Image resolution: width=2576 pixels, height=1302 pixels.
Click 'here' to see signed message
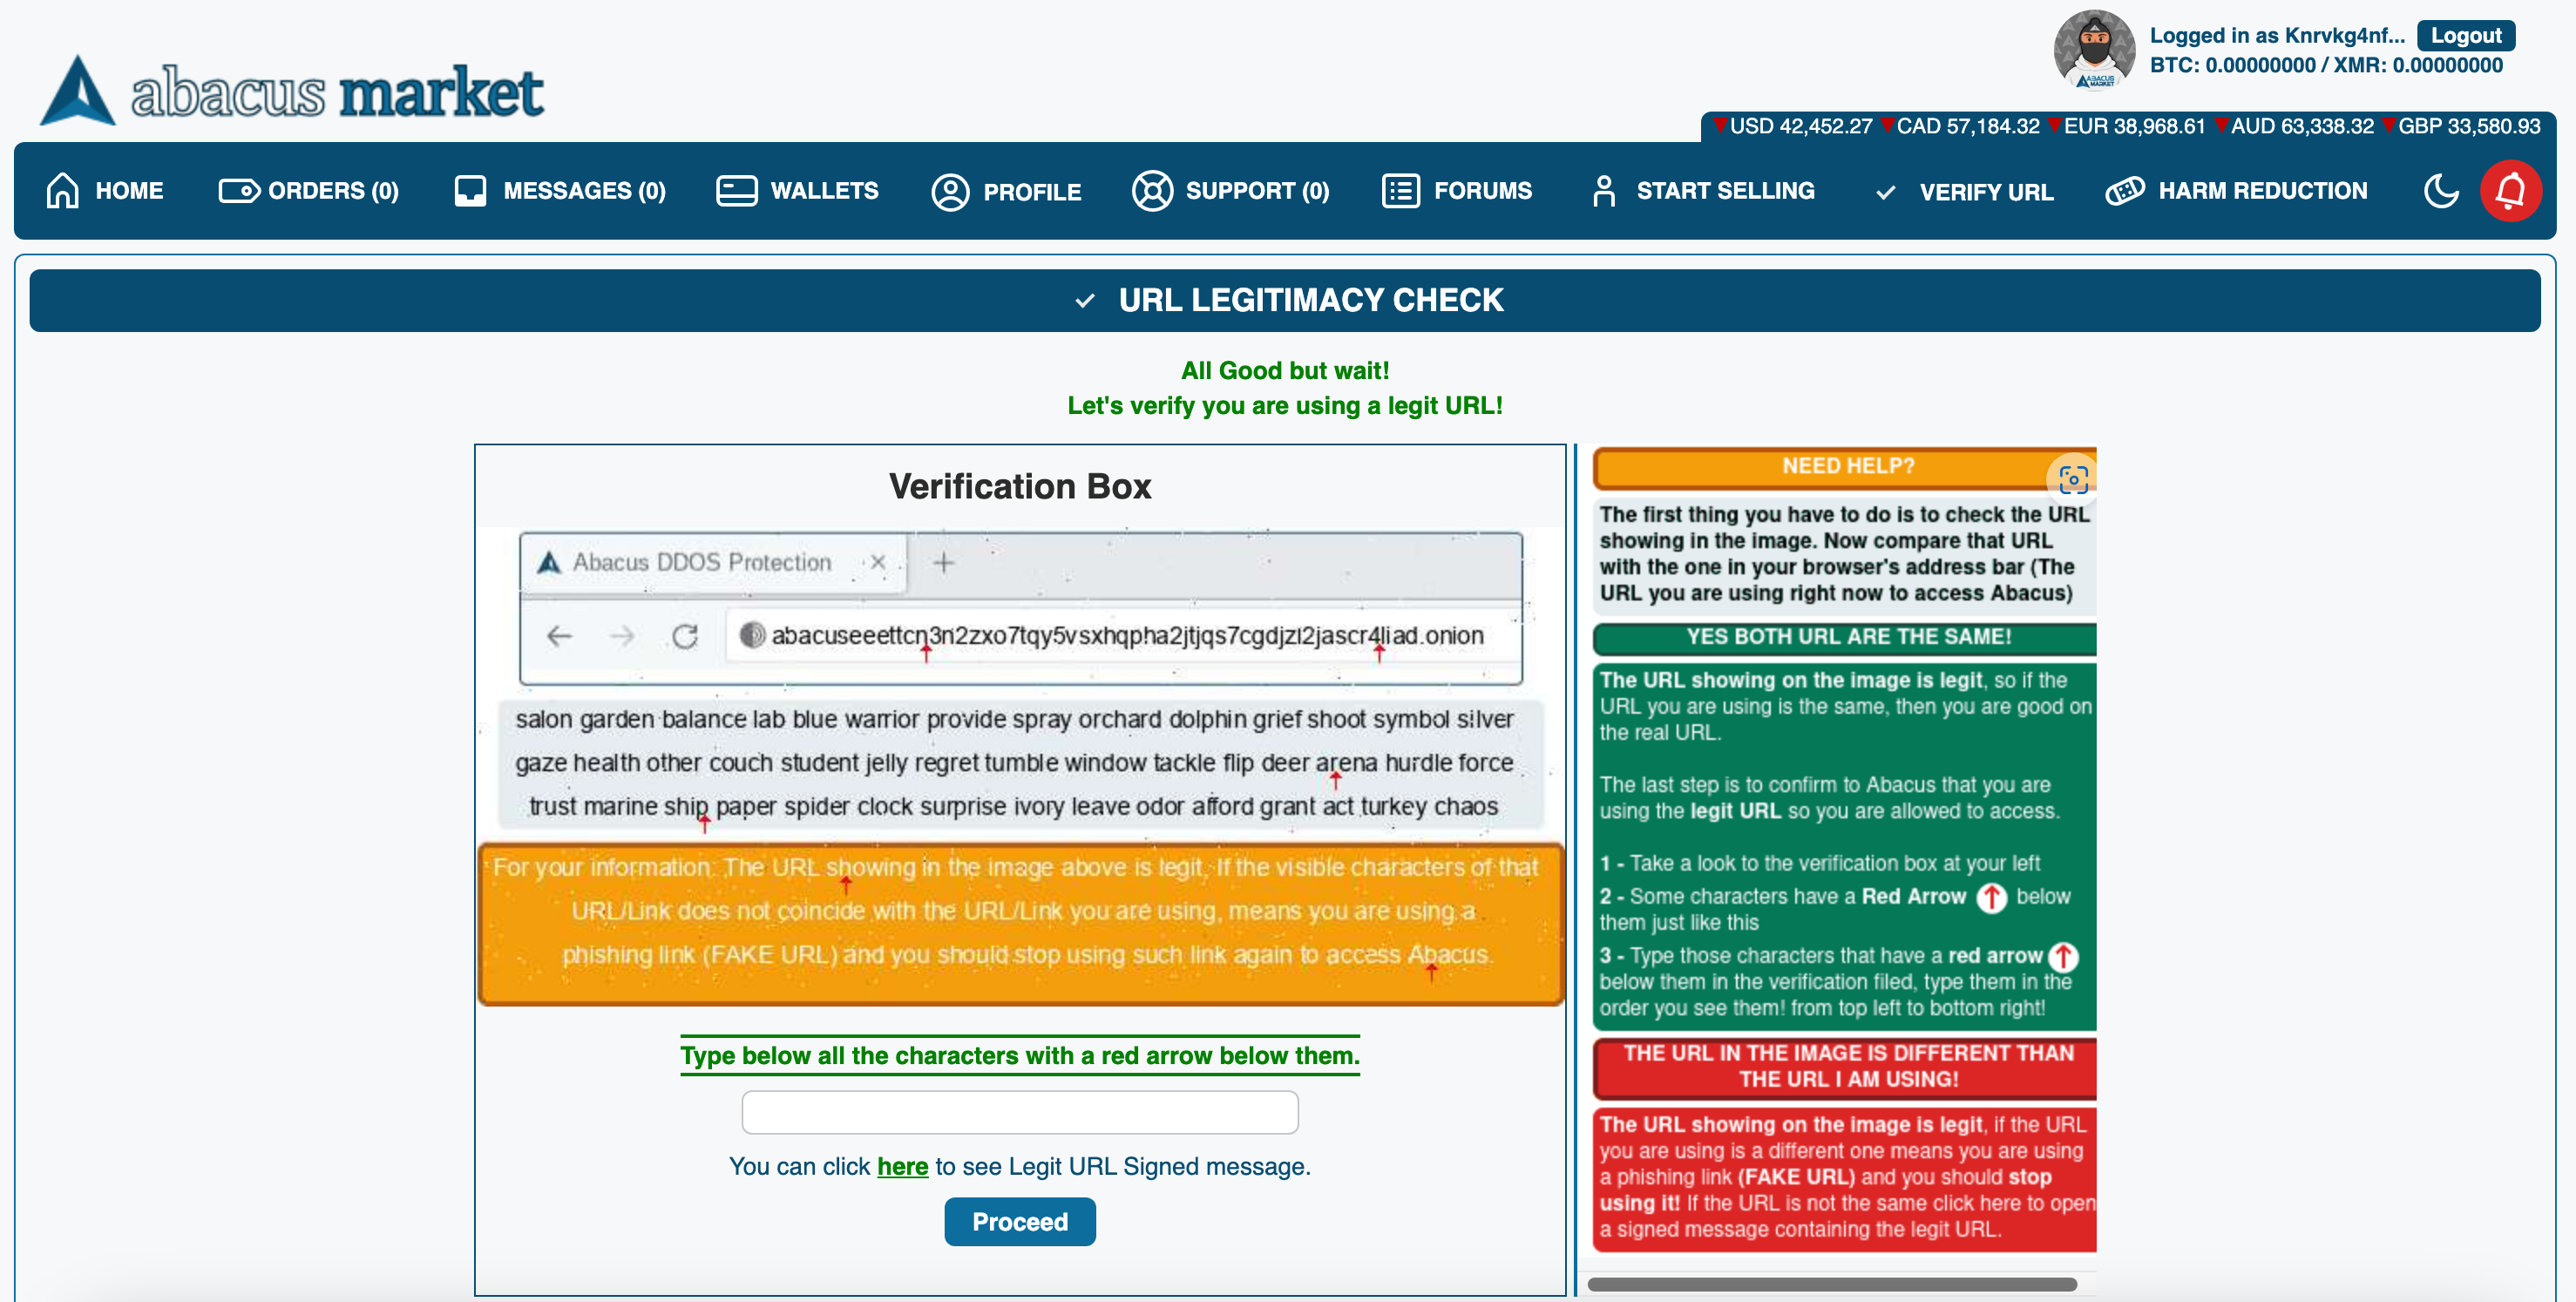coord(902,1166)
